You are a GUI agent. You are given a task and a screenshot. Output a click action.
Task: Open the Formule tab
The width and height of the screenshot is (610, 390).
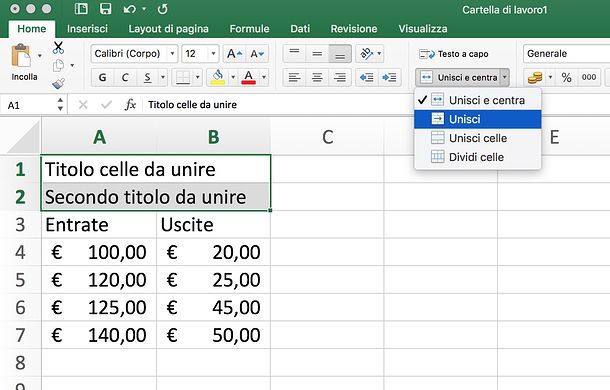coord(249,29)
